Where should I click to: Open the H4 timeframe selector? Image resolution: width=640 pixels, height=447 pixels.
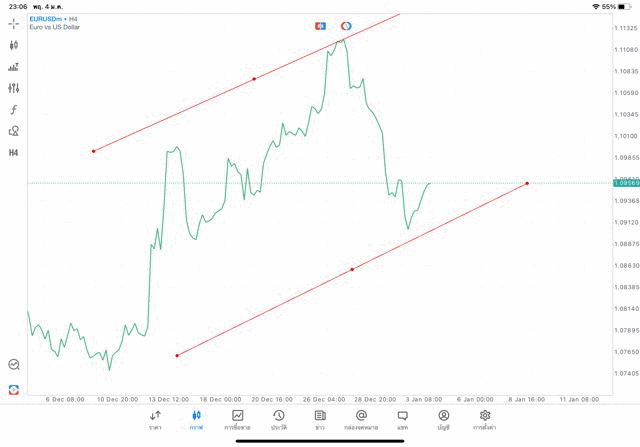tap(13, 153)
